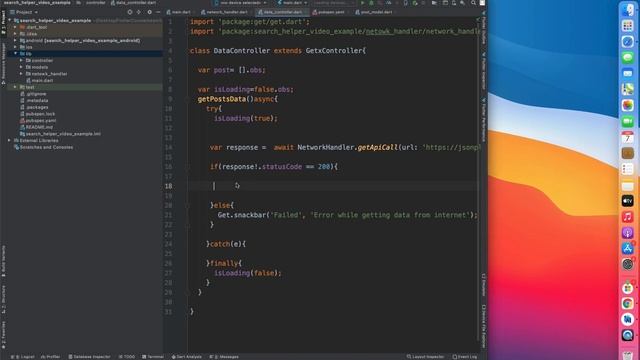
Task: Expand the netowk_handler folder
Action: pyautogui.click(x=21, y=74)
